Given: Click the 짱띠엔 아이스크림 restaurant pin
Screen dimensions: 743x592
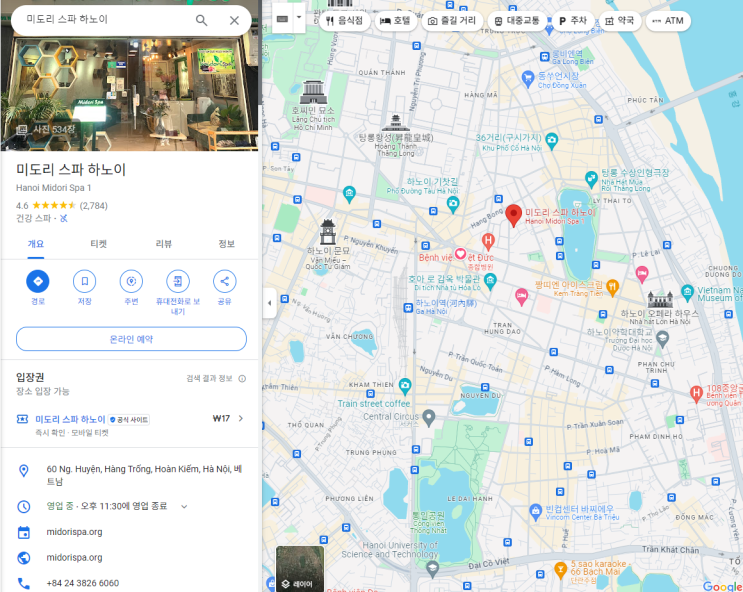Looking at the screenshot, I should click(612, 288).
